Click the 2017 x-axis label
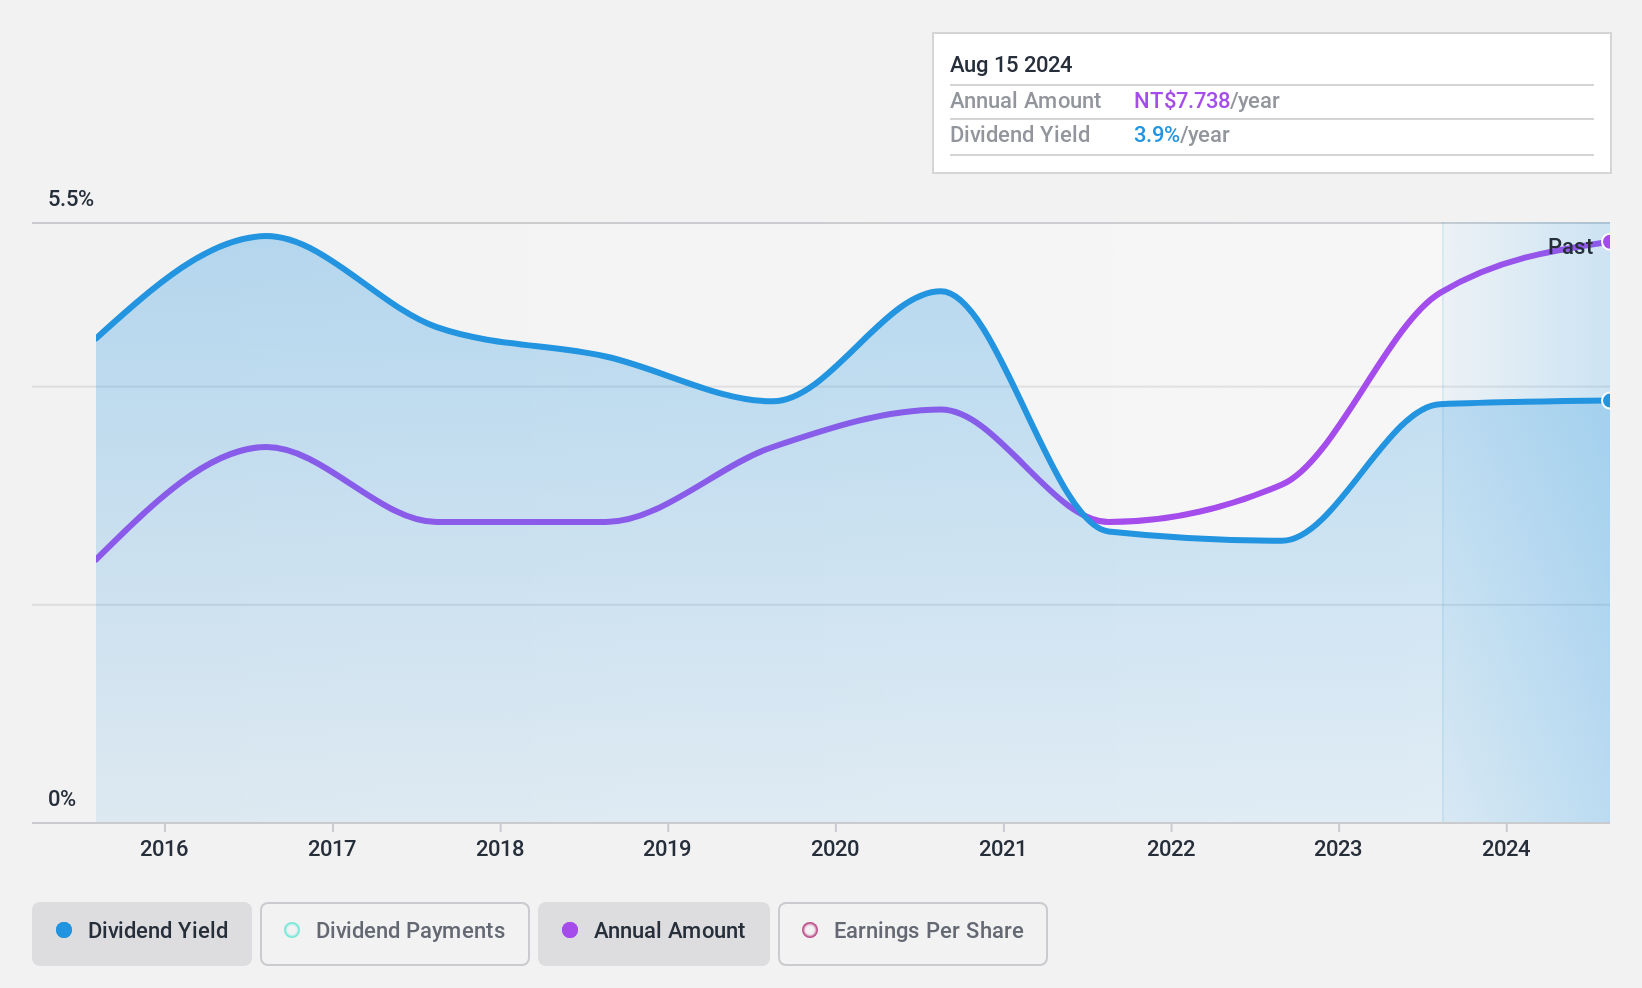The width and height of the screenshot is (1642, 988). click(x=332, y=849)
